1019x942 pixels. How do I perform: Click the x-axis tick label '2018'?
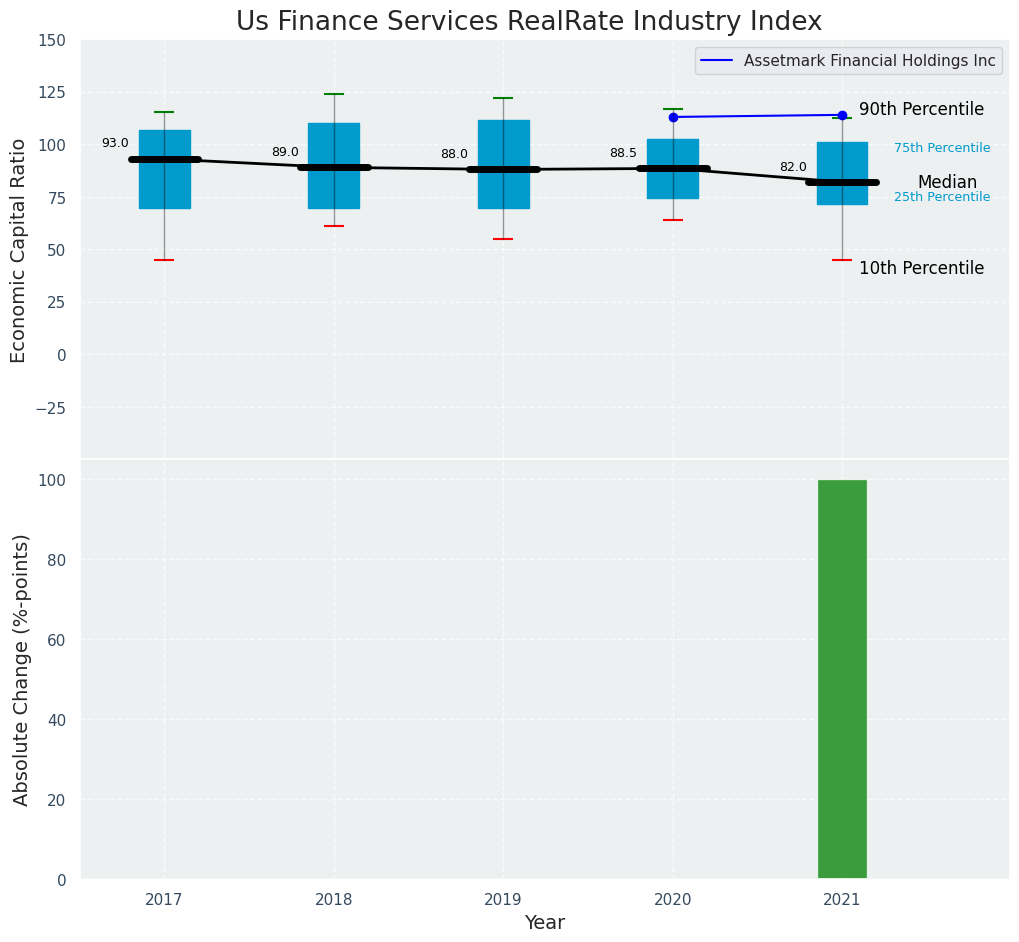click(x=334, y=900)
